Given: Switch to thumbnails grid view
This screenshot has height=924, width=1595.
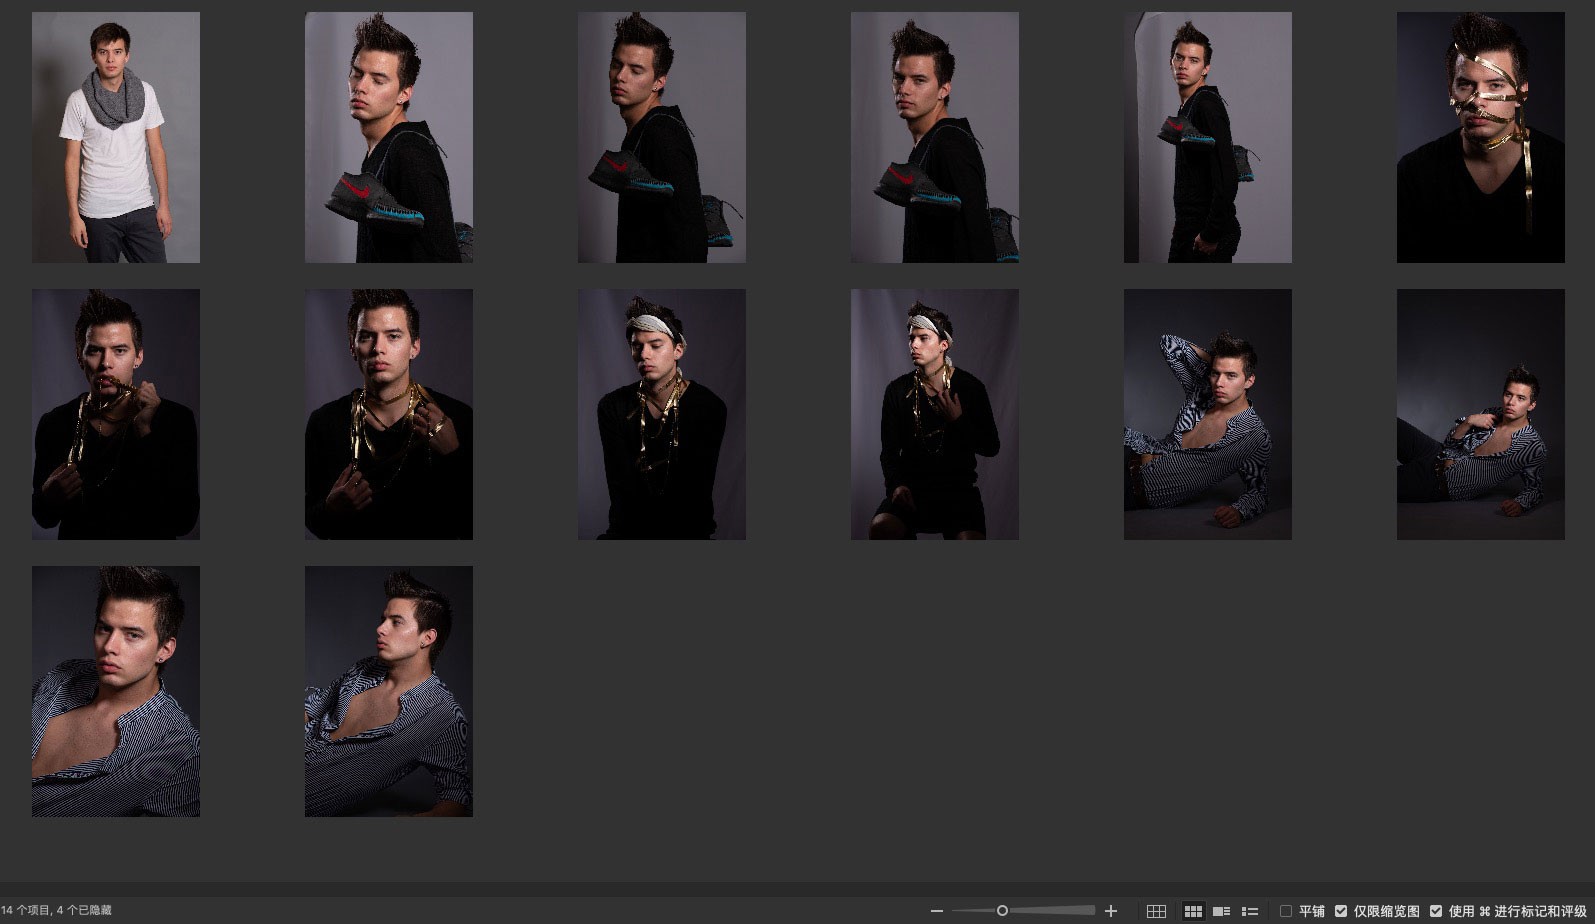Looking at the screenshot, I should pyautogui.click(x=1193, y=911).
